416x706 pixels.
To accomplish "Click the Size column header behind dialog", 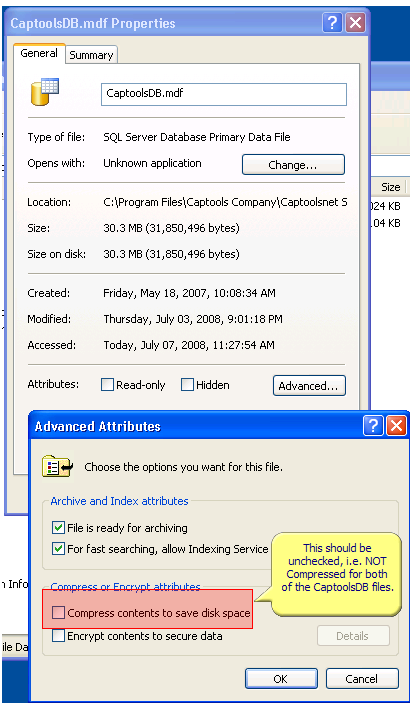I will [390, 187].
